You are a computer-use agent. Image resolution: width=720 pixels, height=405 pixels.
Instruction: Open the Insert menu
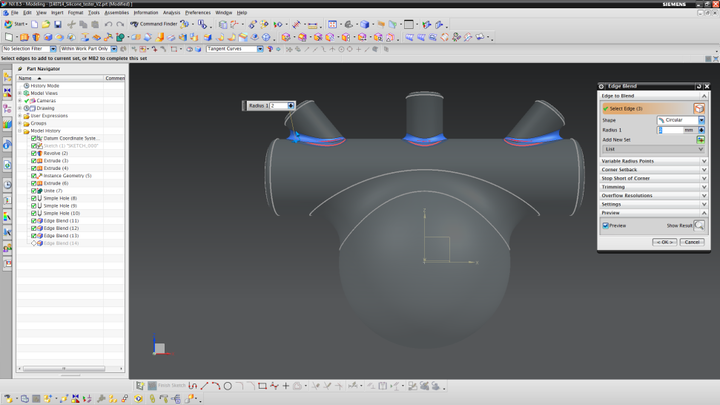click(x=57, y=13)
